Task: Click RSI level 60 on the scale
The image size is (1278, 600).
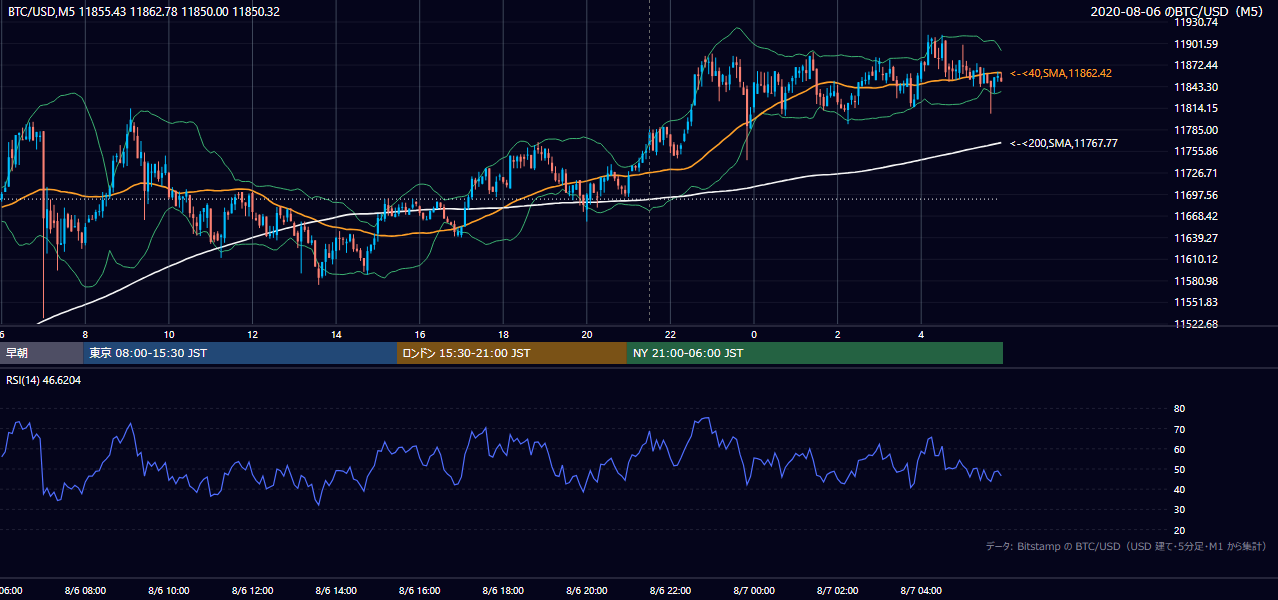Action: click(x=1179, y=449)
